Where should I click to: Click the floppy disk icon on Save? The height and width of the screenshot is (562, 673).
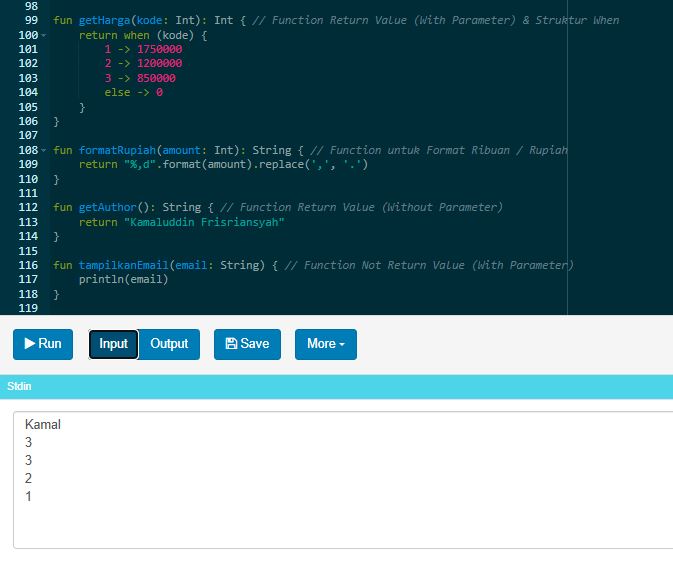(231, 343)
